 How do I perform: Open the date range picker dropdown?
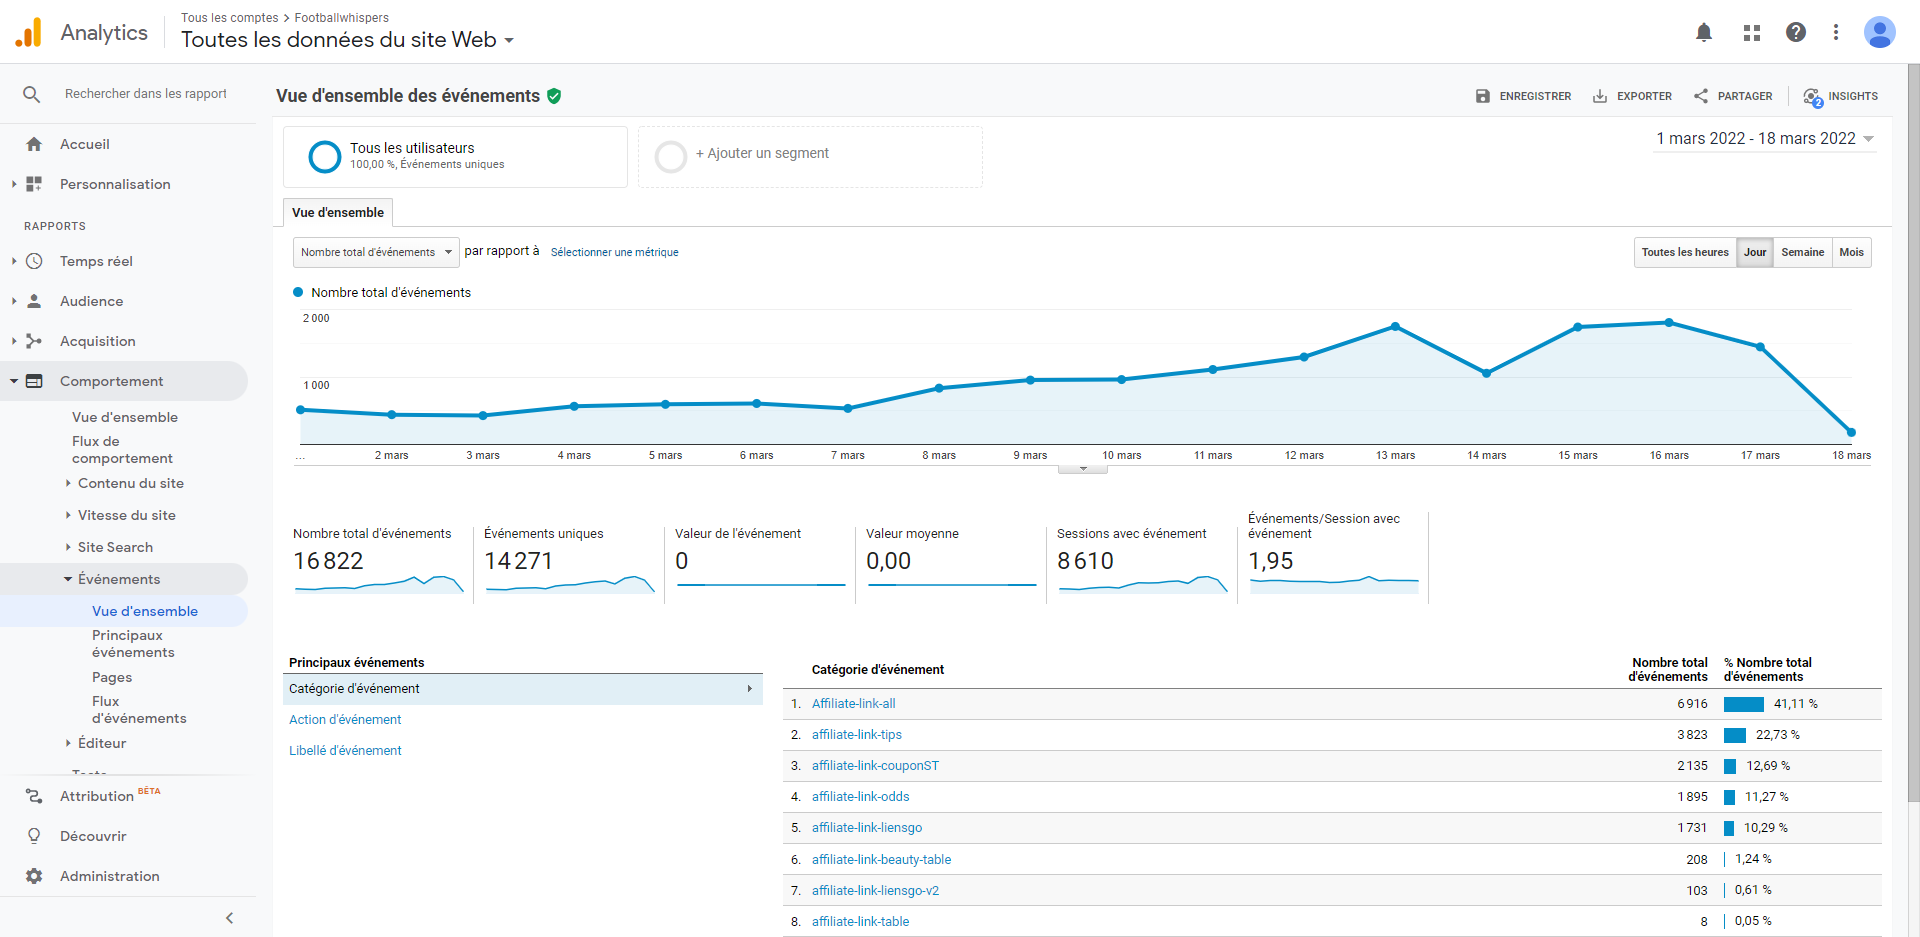[x=1765, y=139]
